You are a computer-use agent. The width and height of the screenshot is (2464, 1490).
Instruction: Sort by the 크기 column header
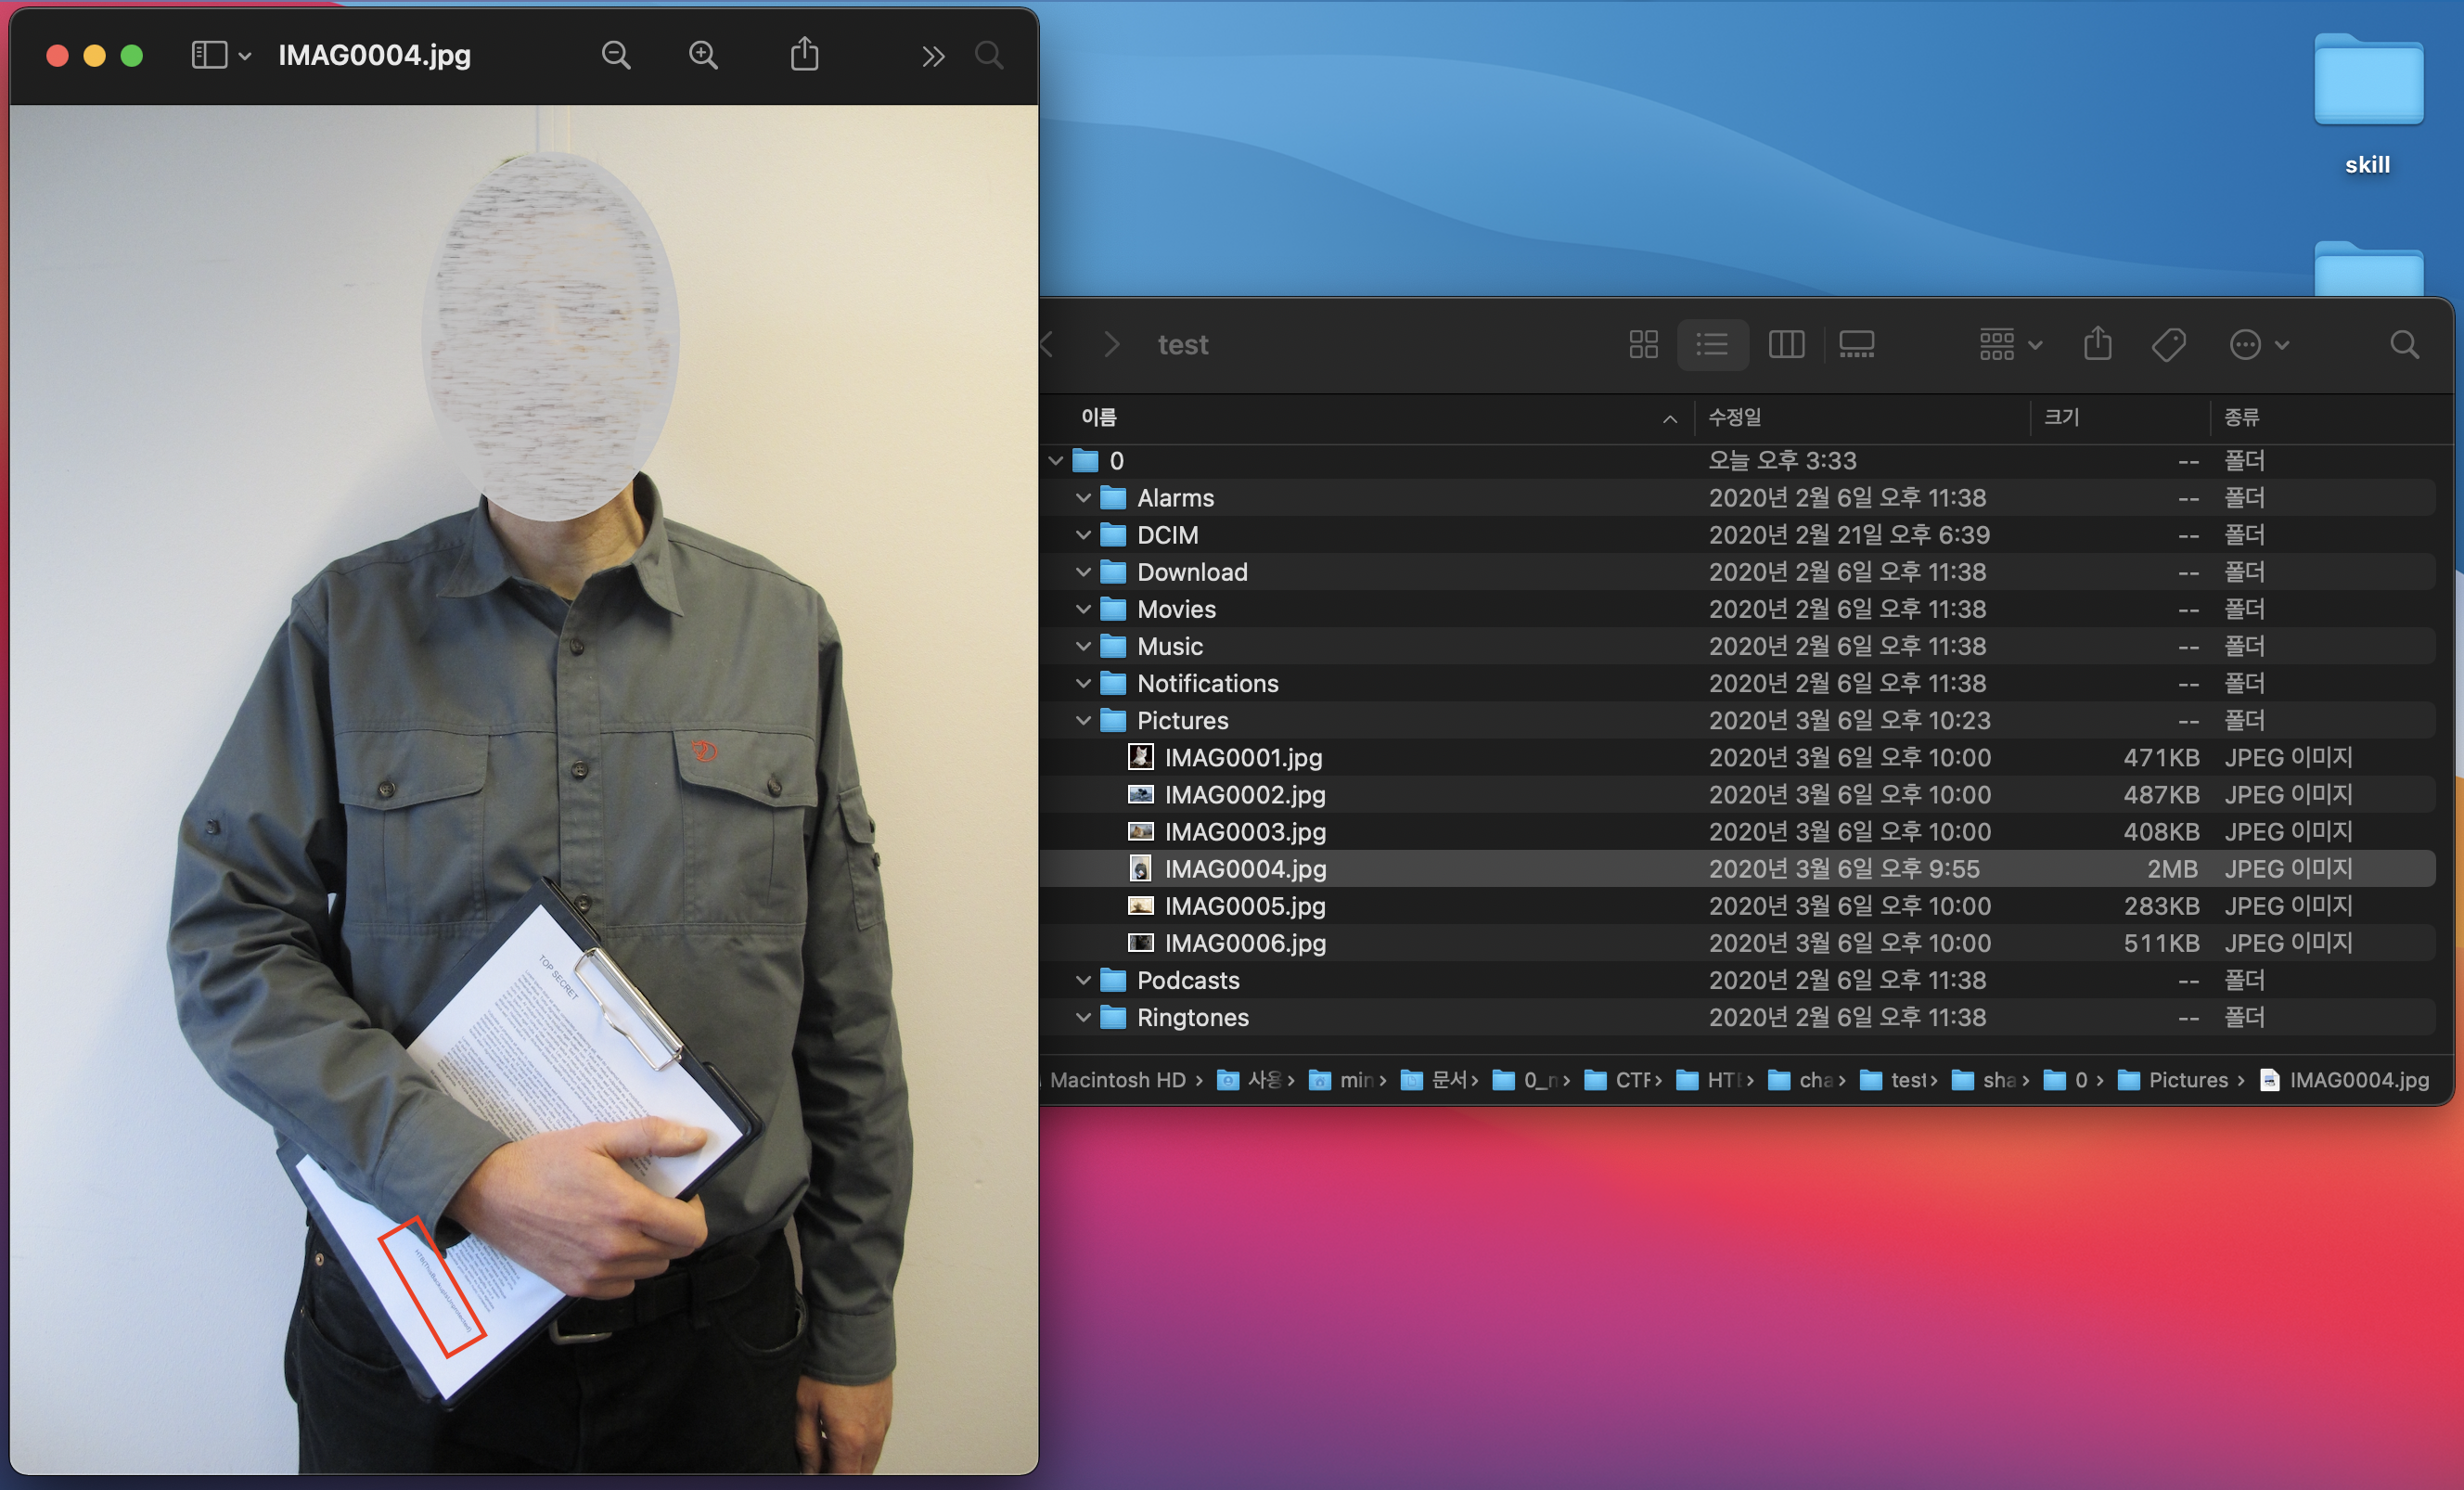(x=2061, y=417)
